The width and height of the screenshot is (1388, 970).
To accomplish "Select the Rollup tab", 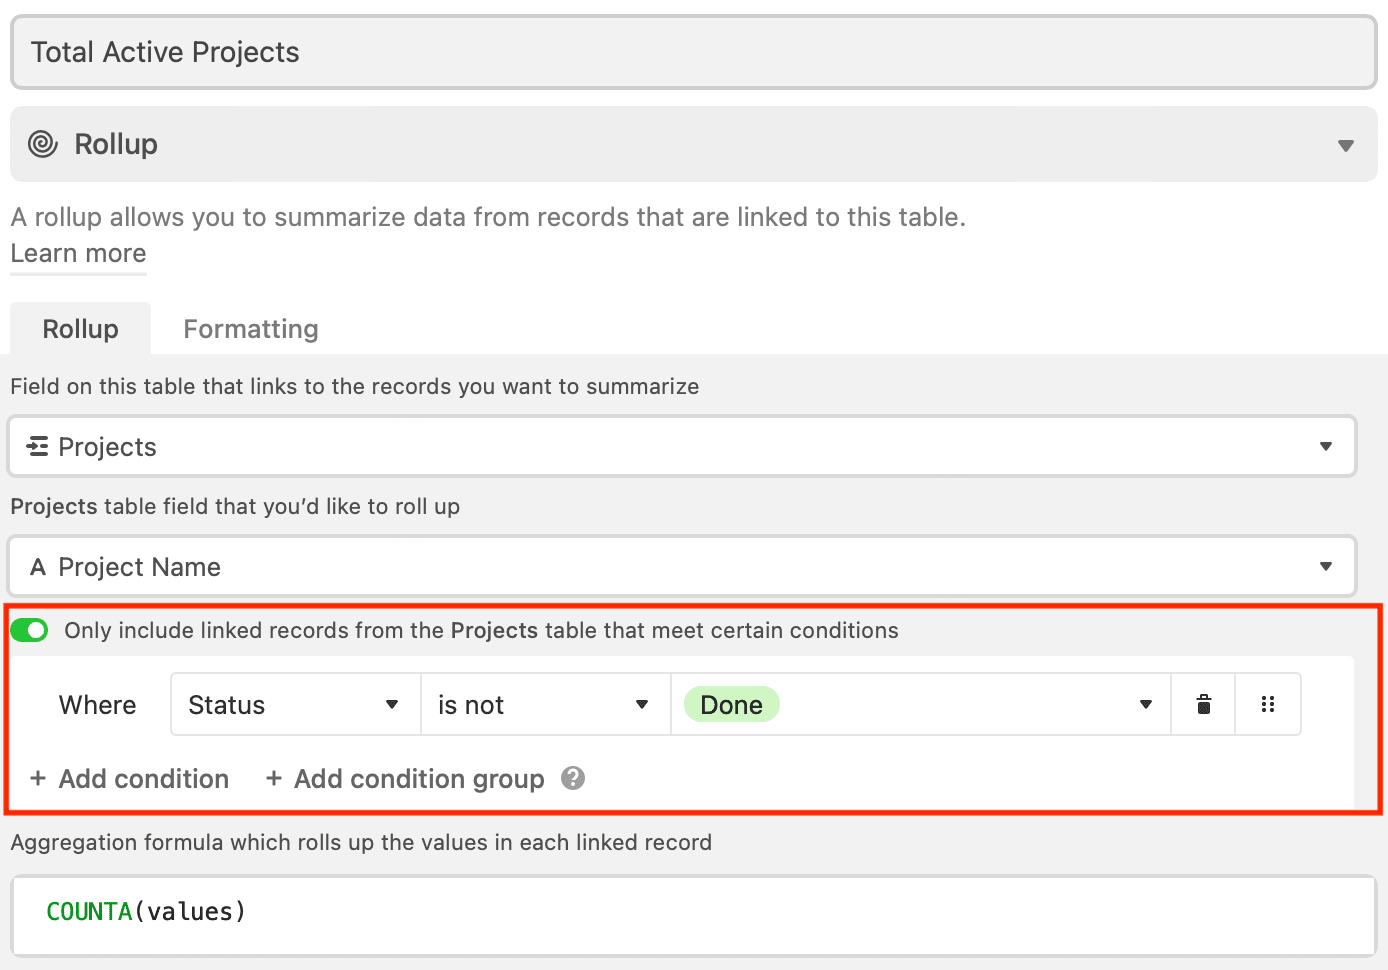I will pos(80,329).
